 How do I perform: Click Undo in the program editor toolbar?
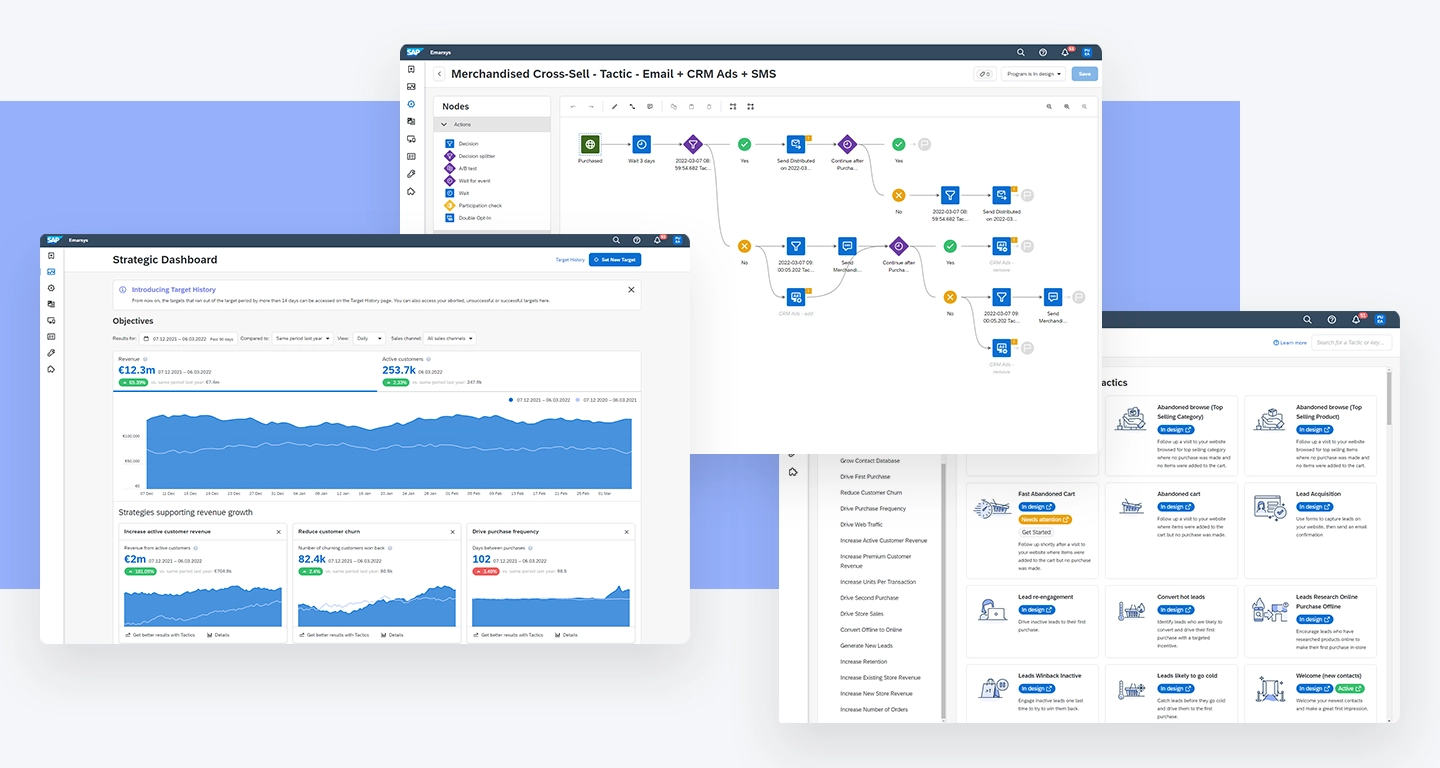click(573, 106)
